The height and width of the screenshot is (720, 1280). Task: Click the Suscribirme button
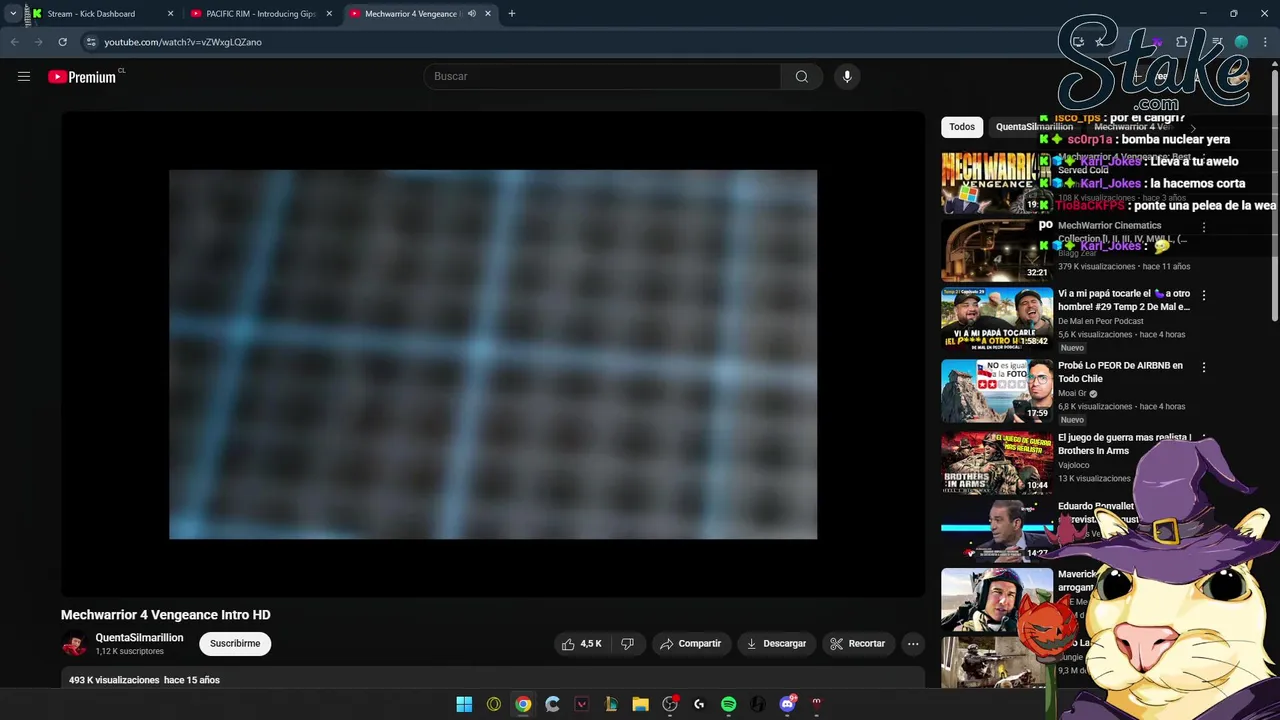coord(235,644)
